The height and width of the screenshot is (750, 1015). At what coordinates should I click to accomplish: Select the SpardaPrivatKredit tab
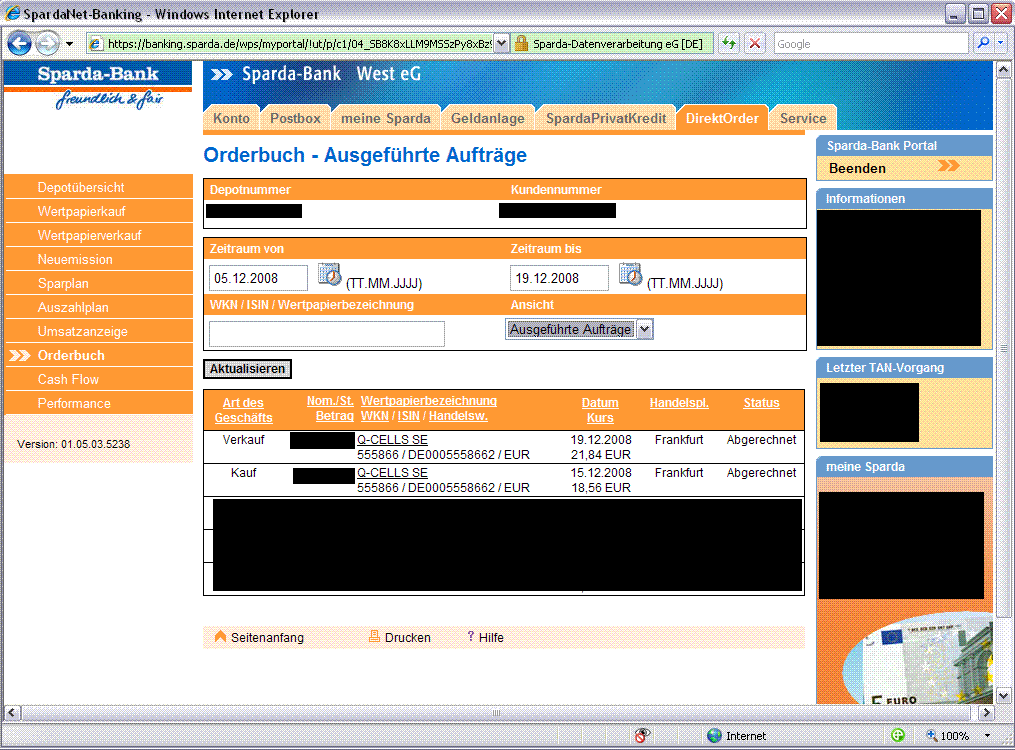tap(606, 118)
